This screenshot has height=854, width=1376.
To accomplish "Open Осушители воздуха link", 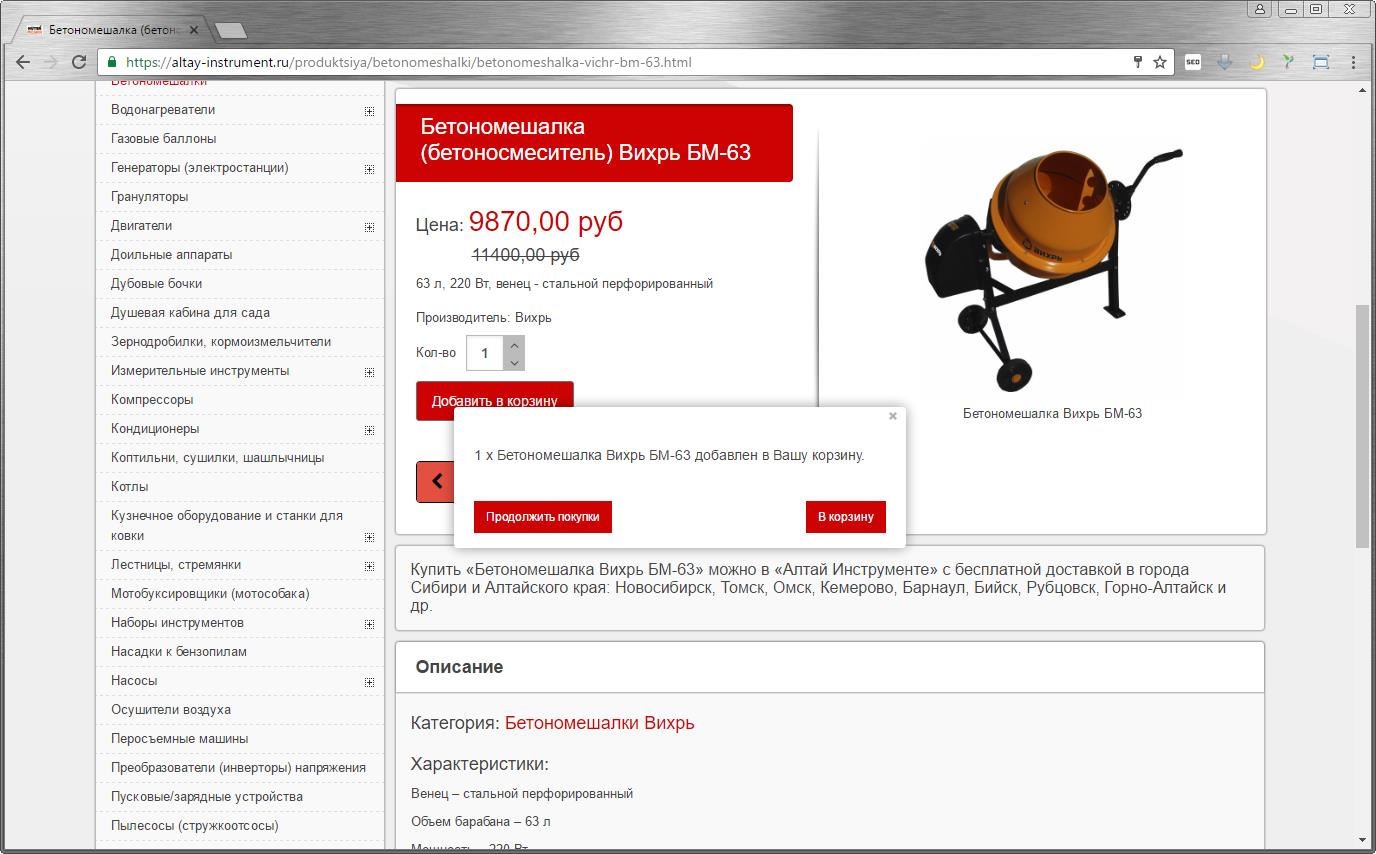I will pos(171,710).
